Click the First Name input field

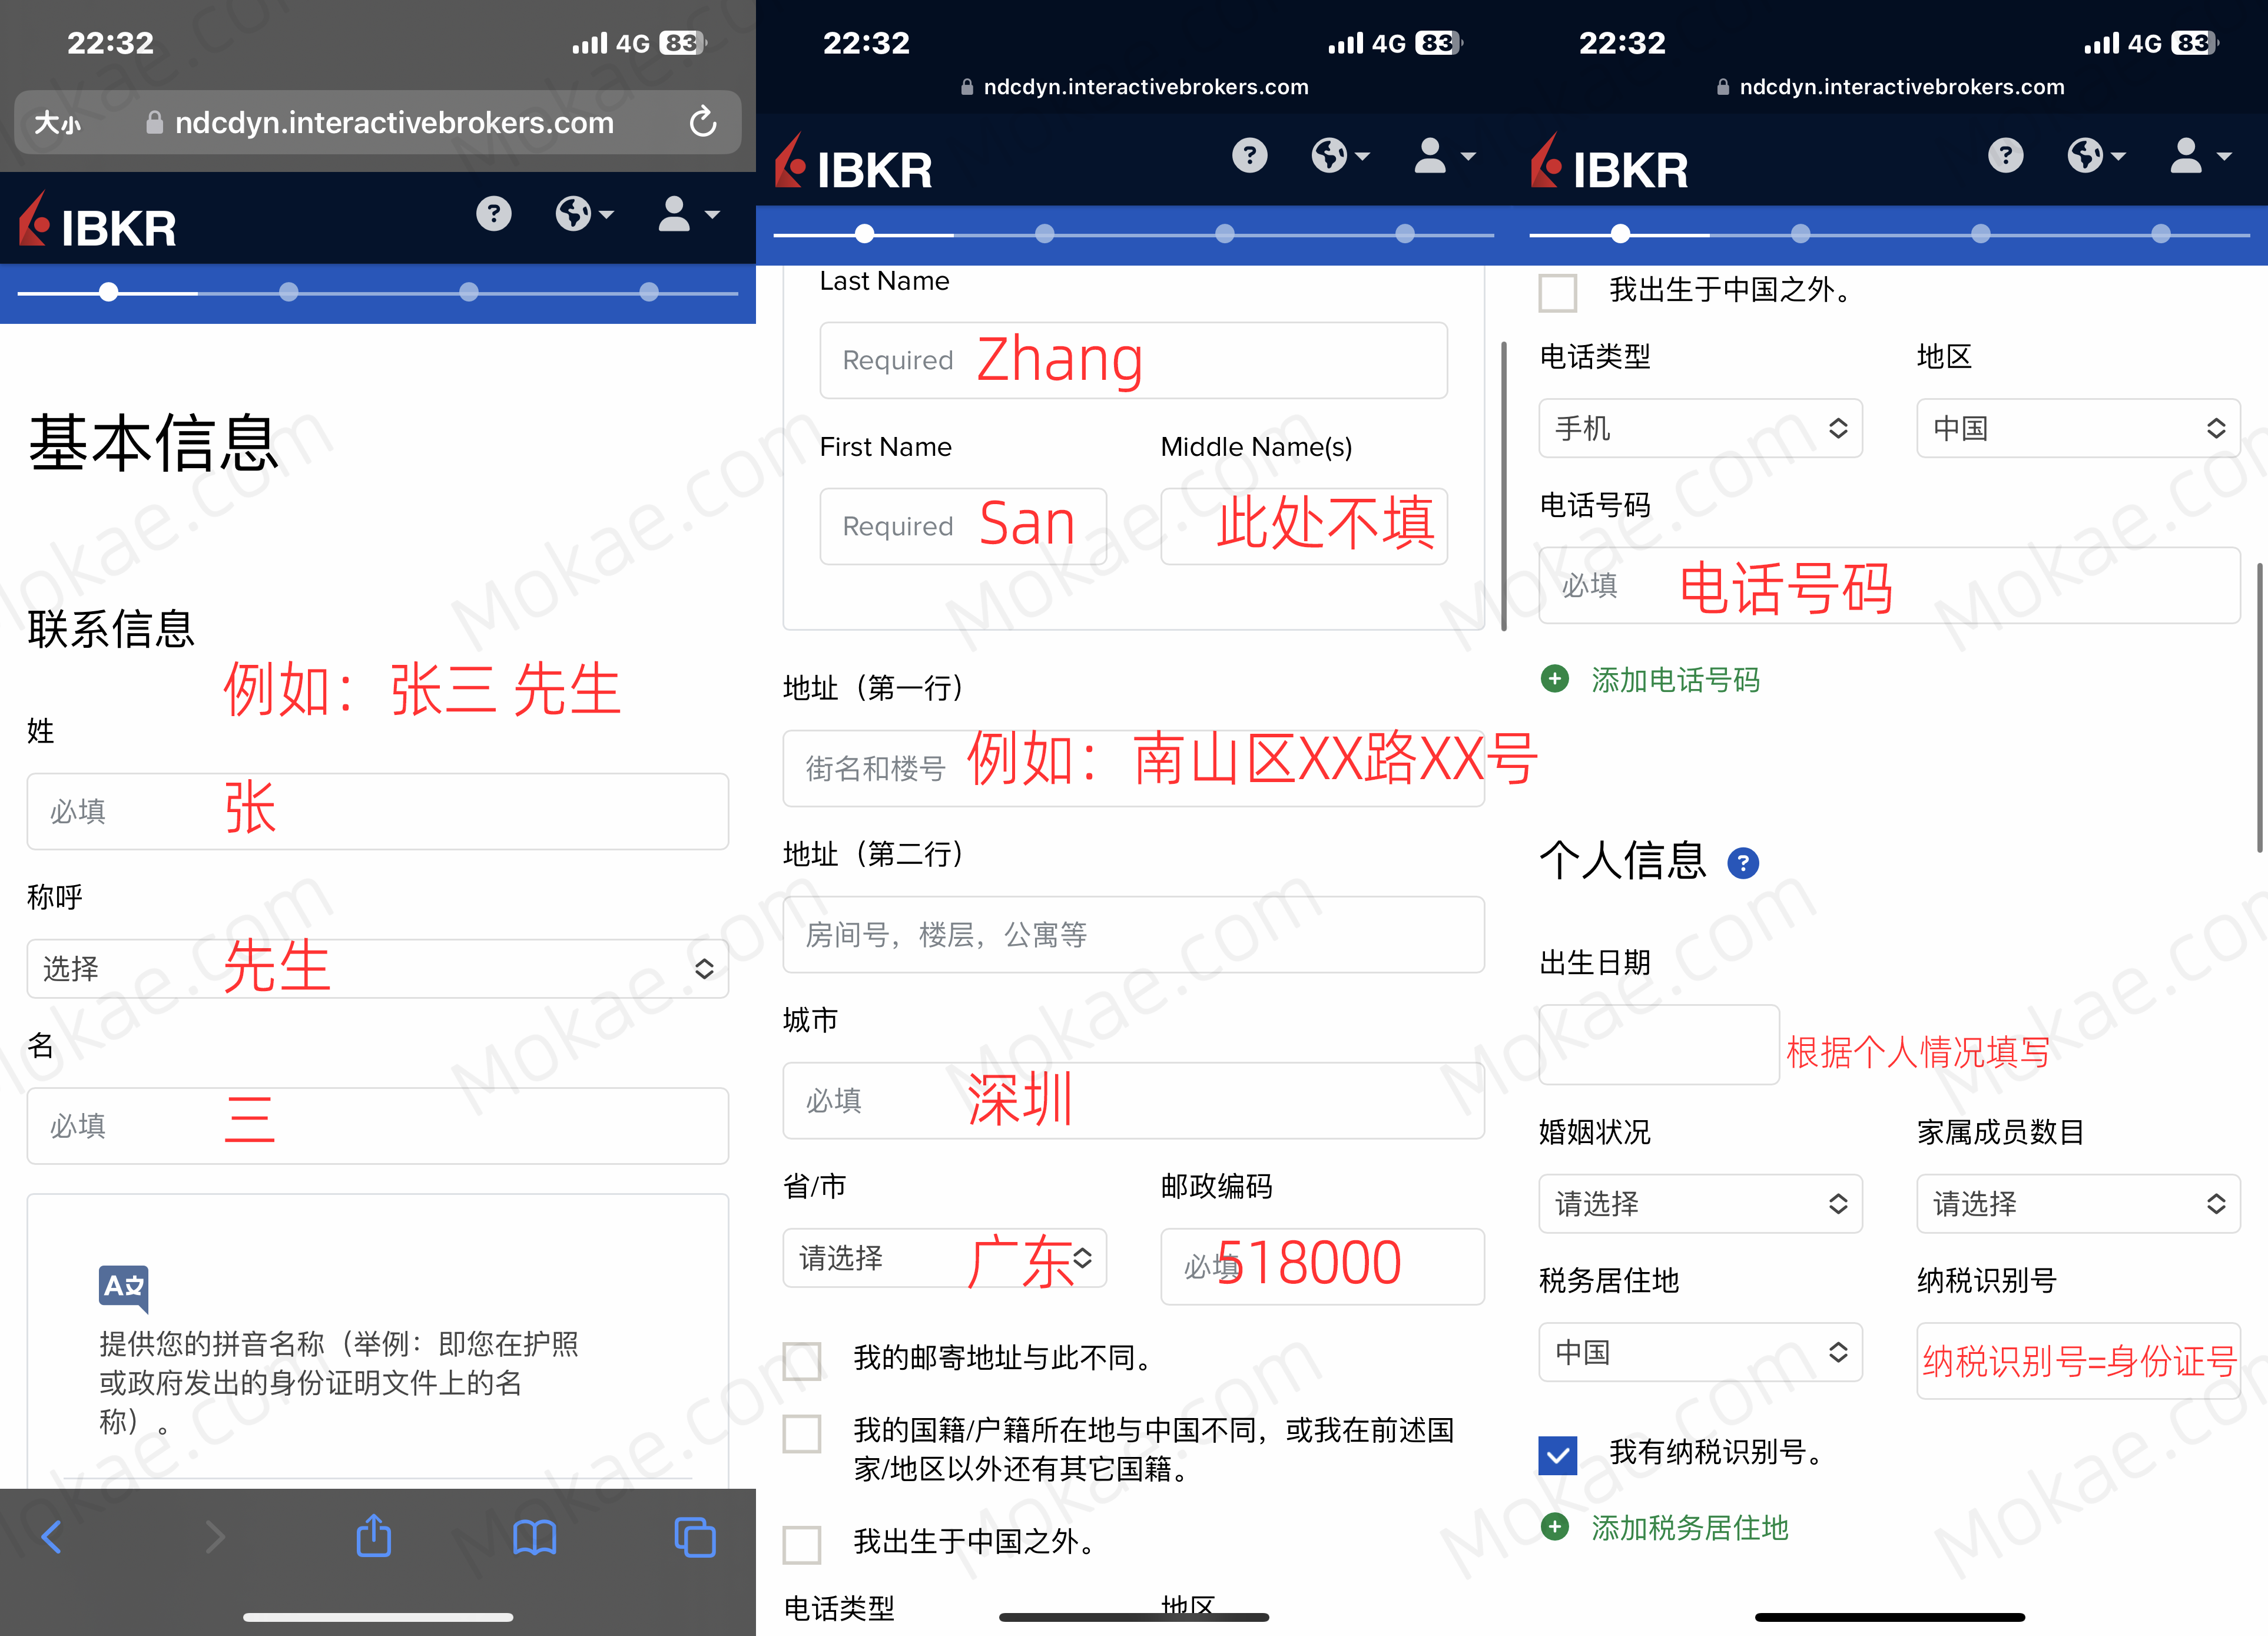click(963, 526)
